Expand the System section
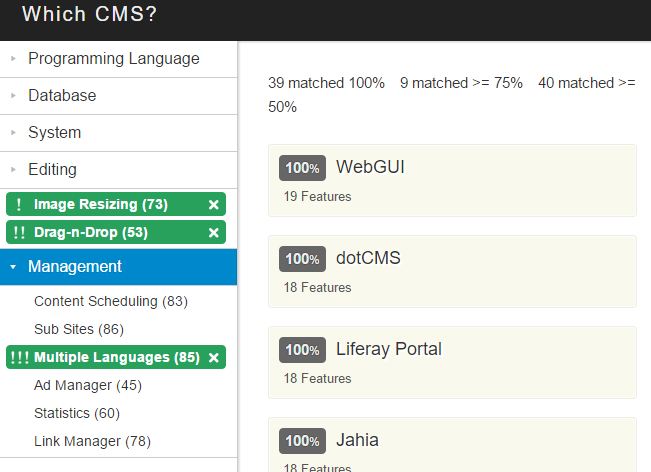Image resolution: width=651 pixels, height=472 pixels. click(x=54, y=133)
